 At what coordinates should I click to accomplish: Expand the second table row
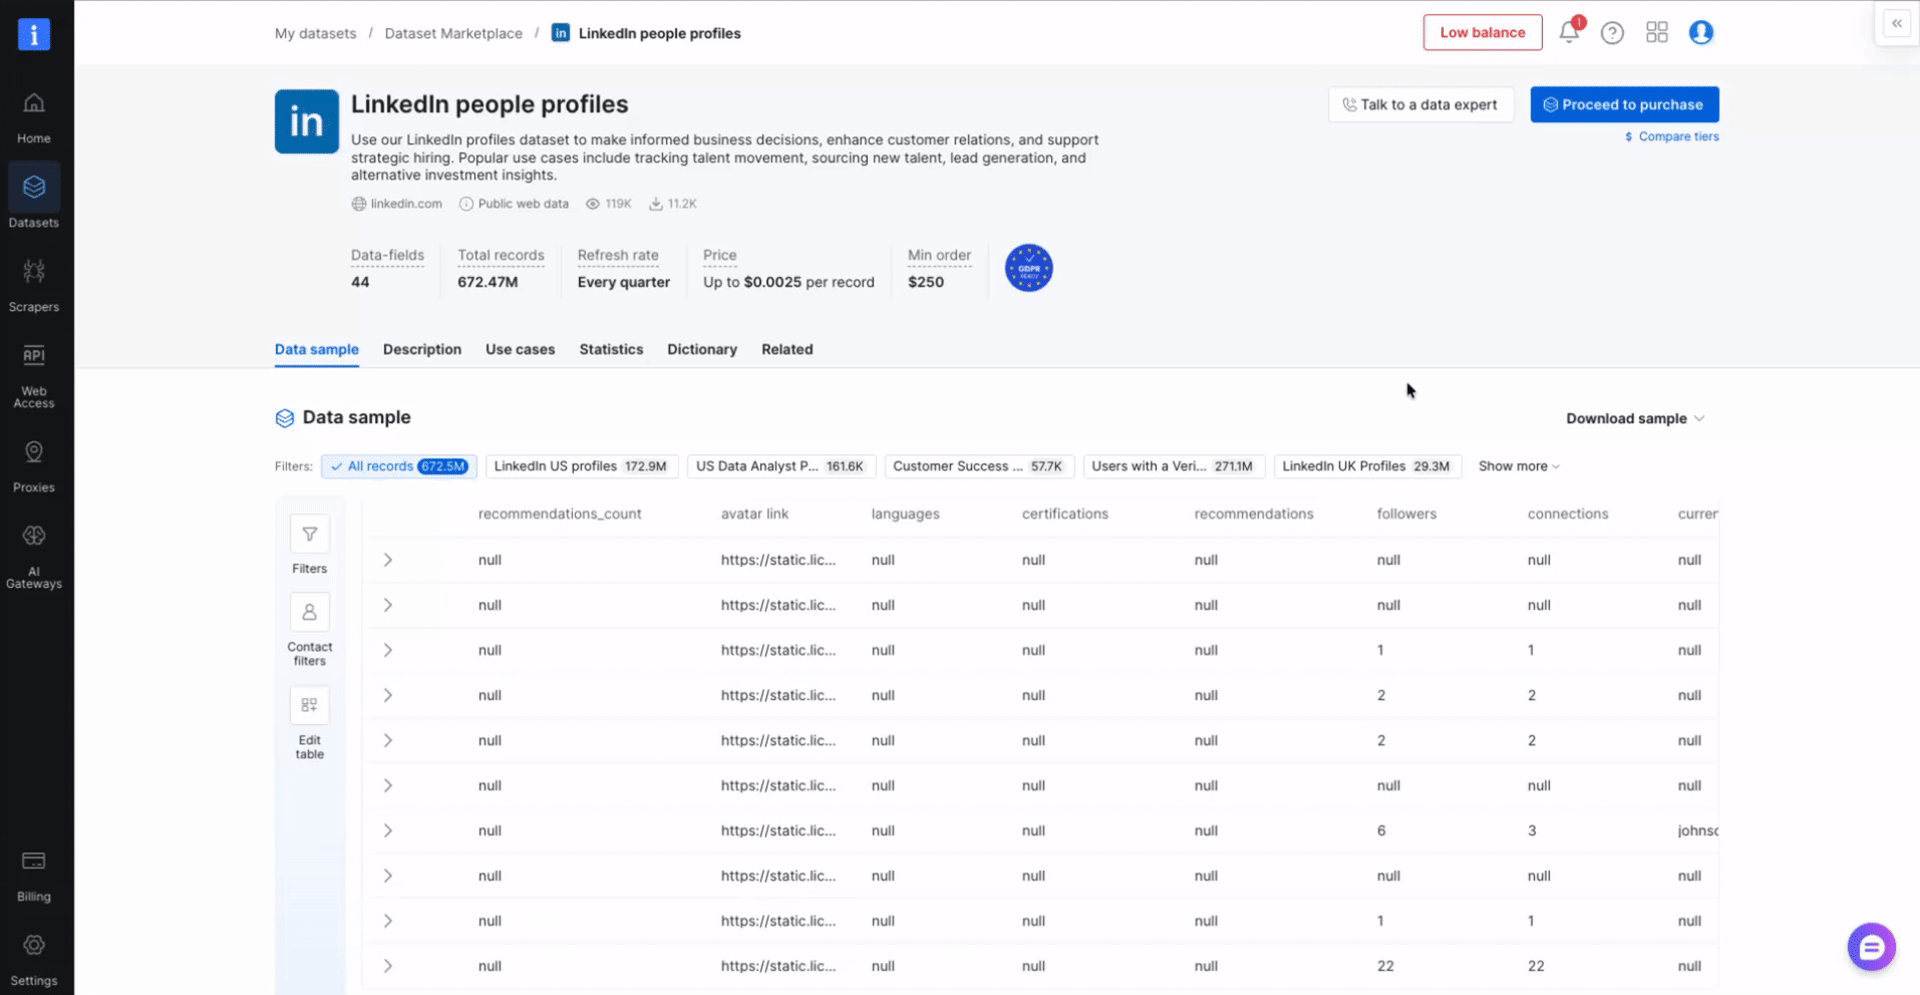point(388,605)
